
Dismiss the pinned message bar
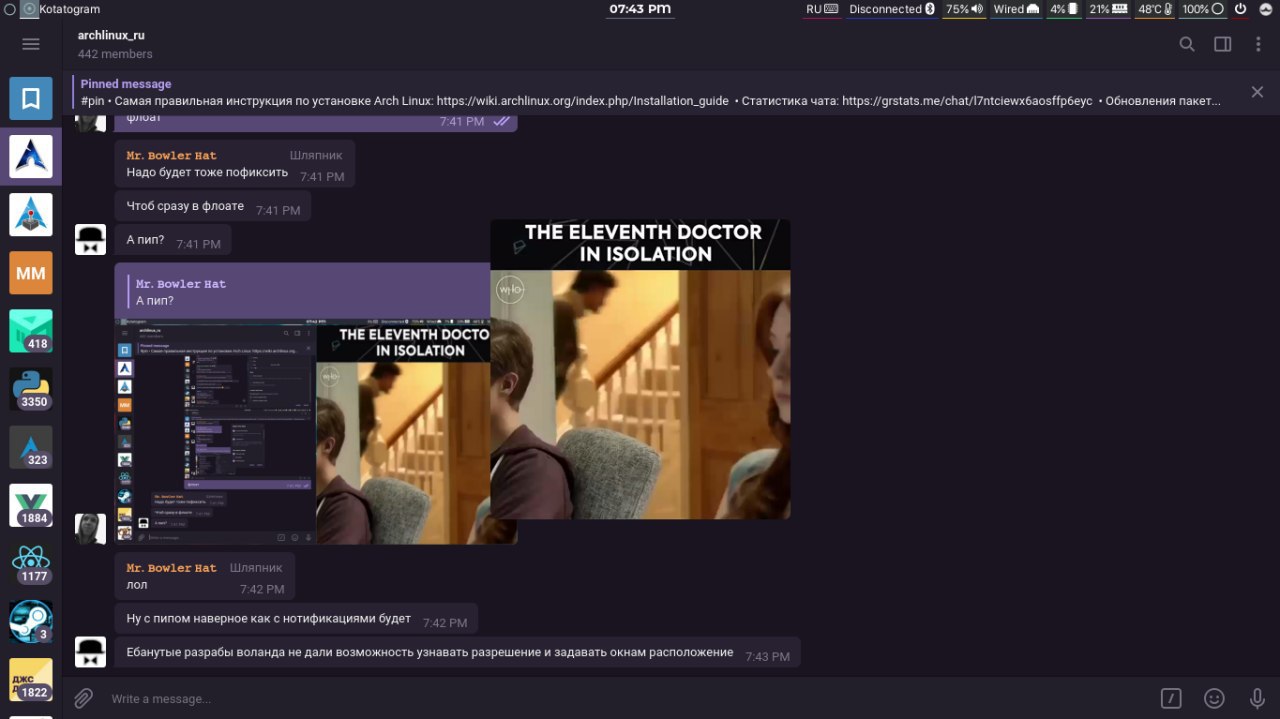[x=1257, y=92]
